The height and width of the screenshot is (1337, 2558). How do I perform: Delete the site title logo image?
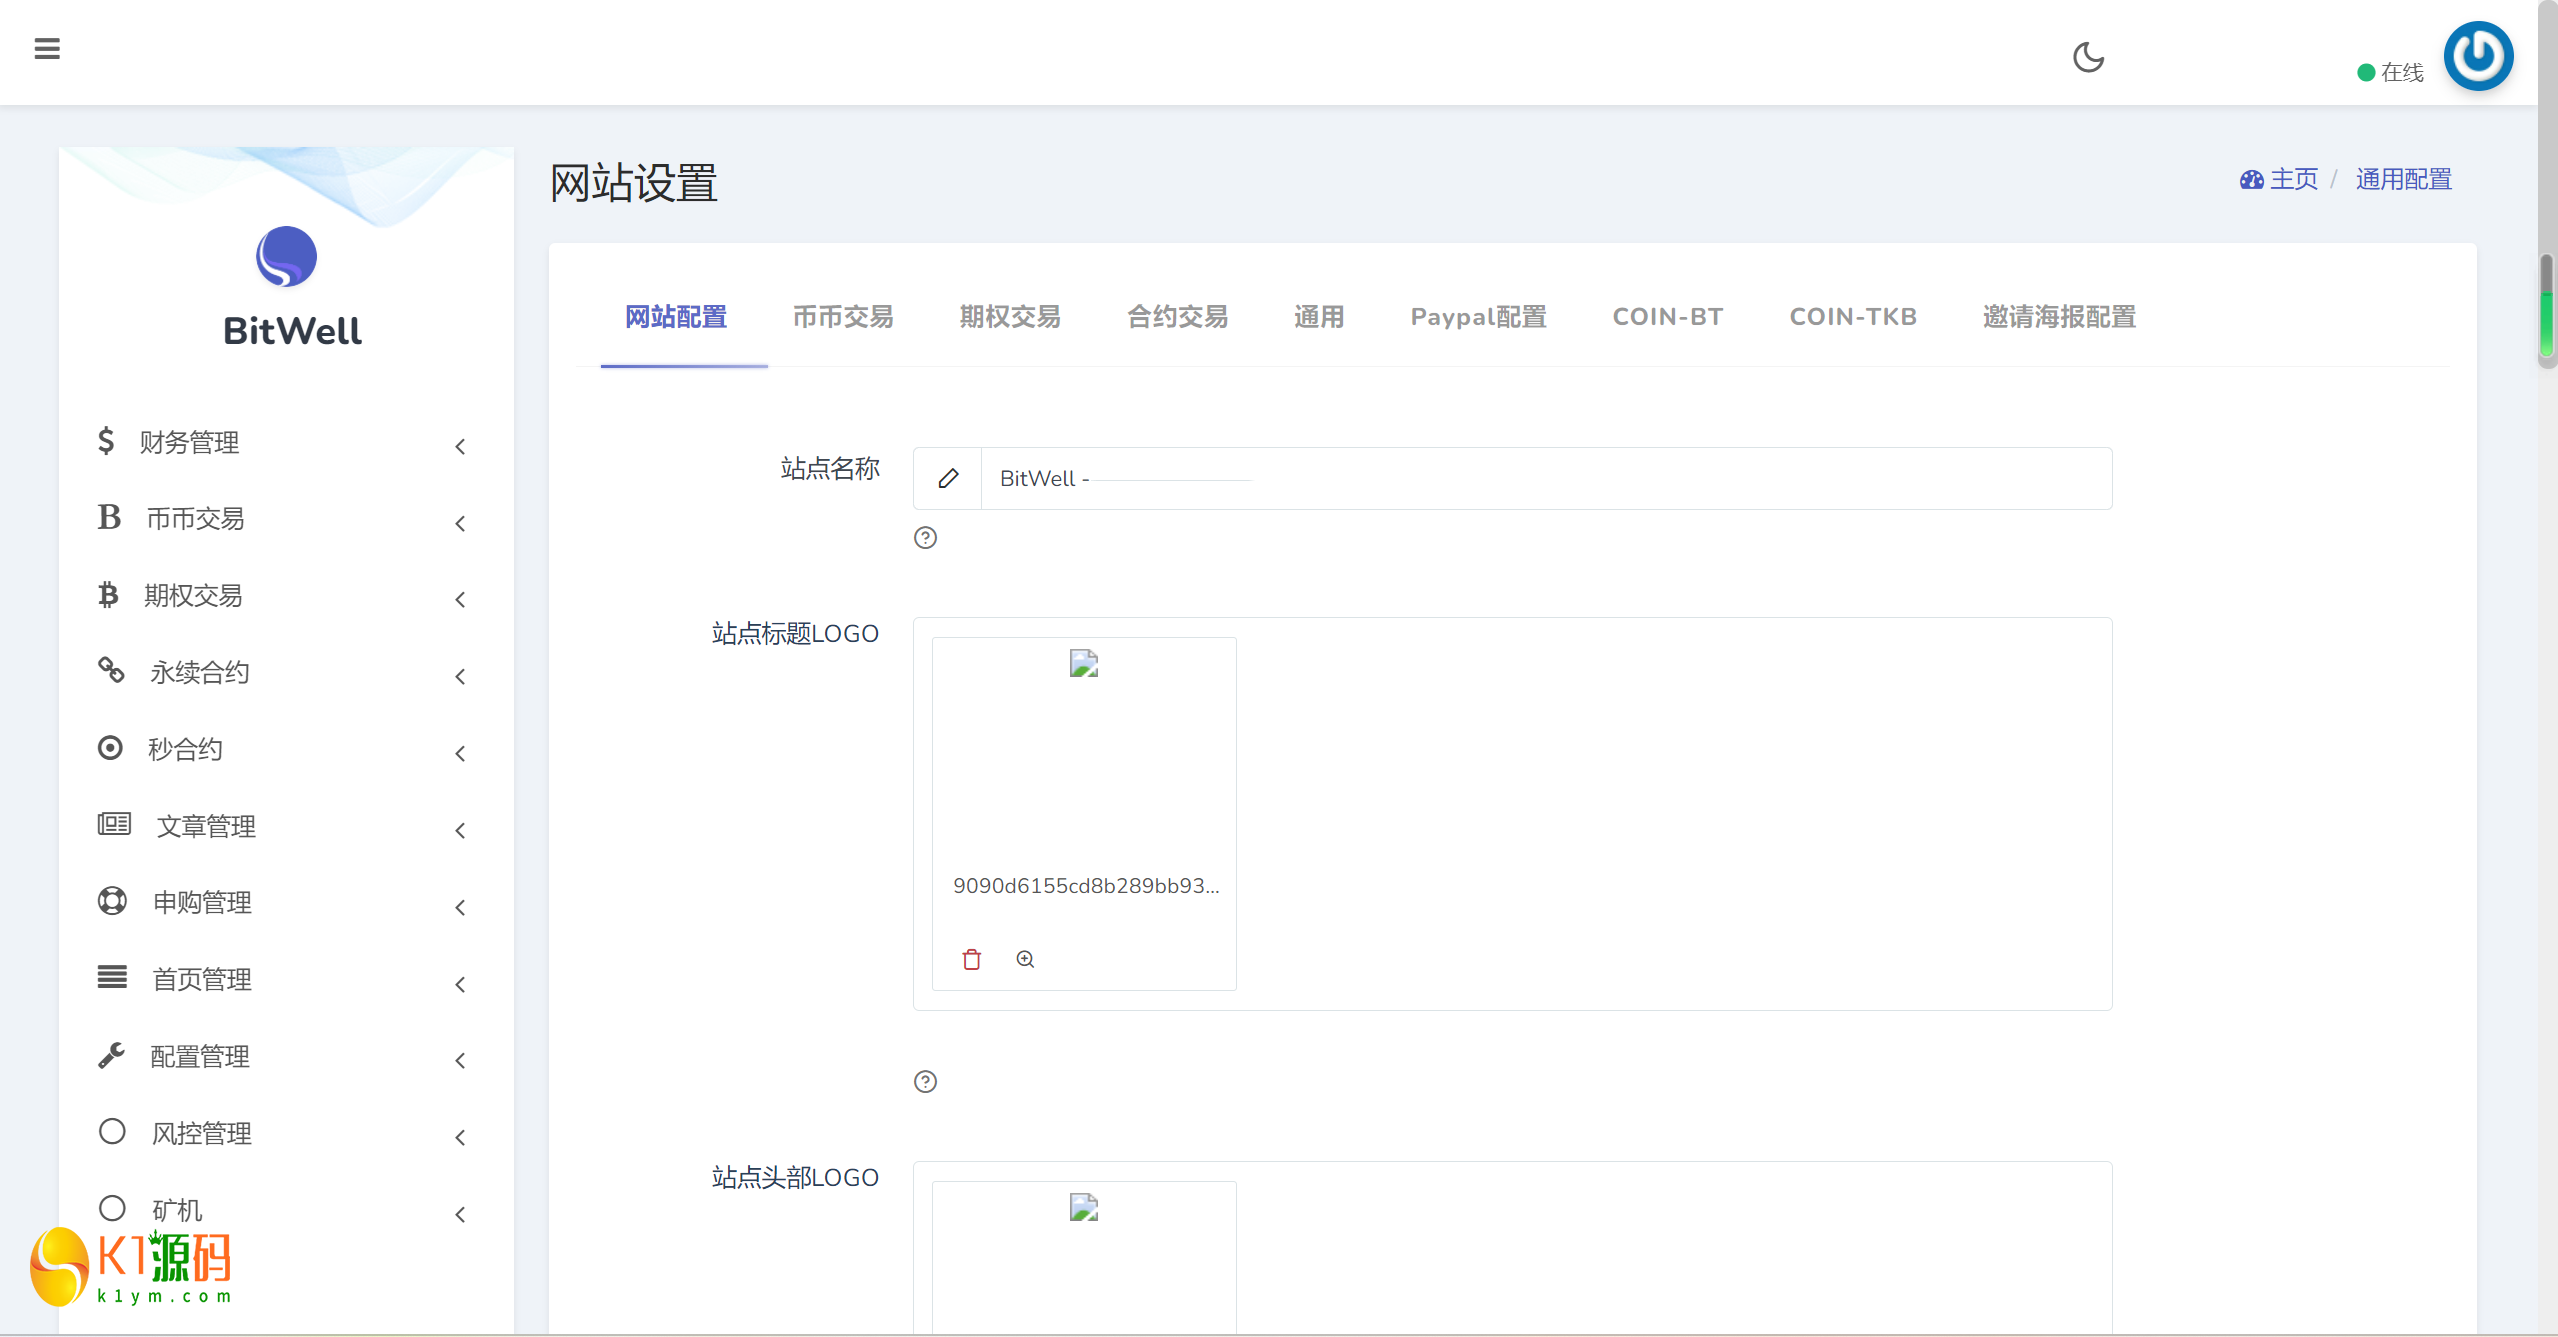click(971, 959)
